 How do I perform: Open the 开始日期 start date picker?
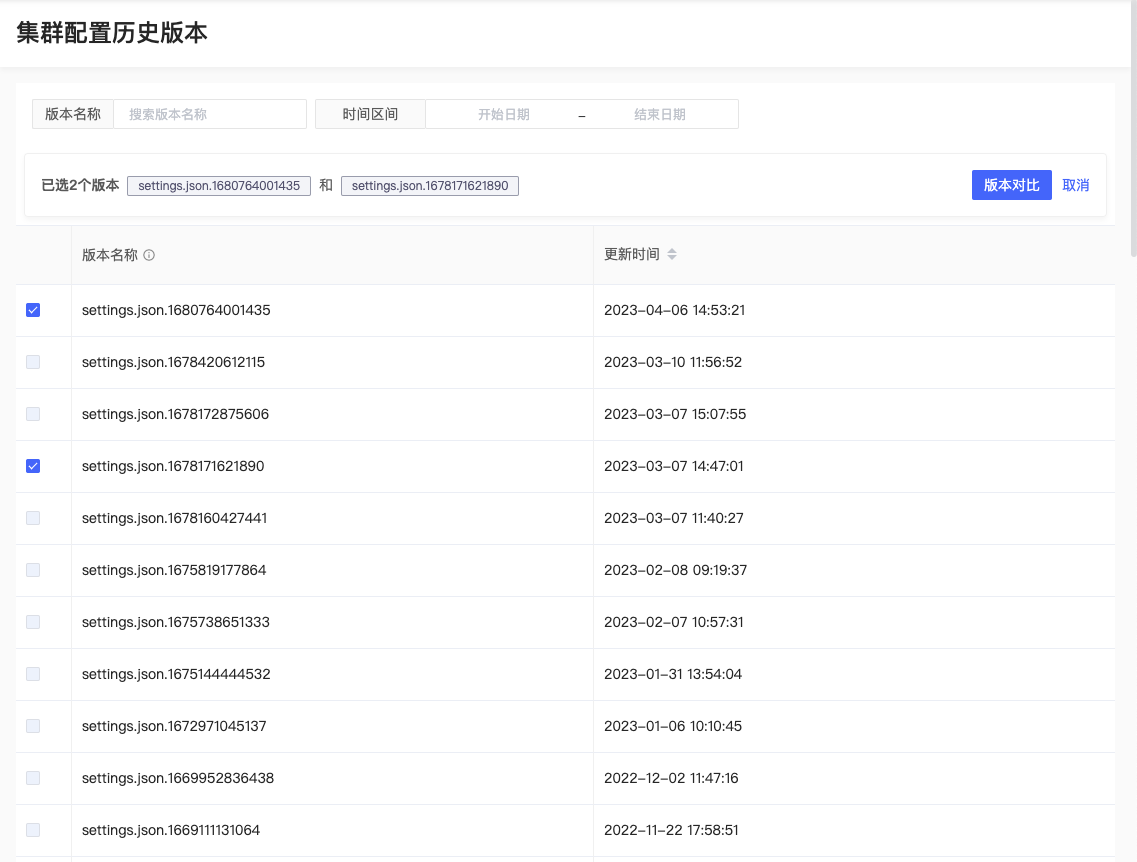[x=503, y=115]
